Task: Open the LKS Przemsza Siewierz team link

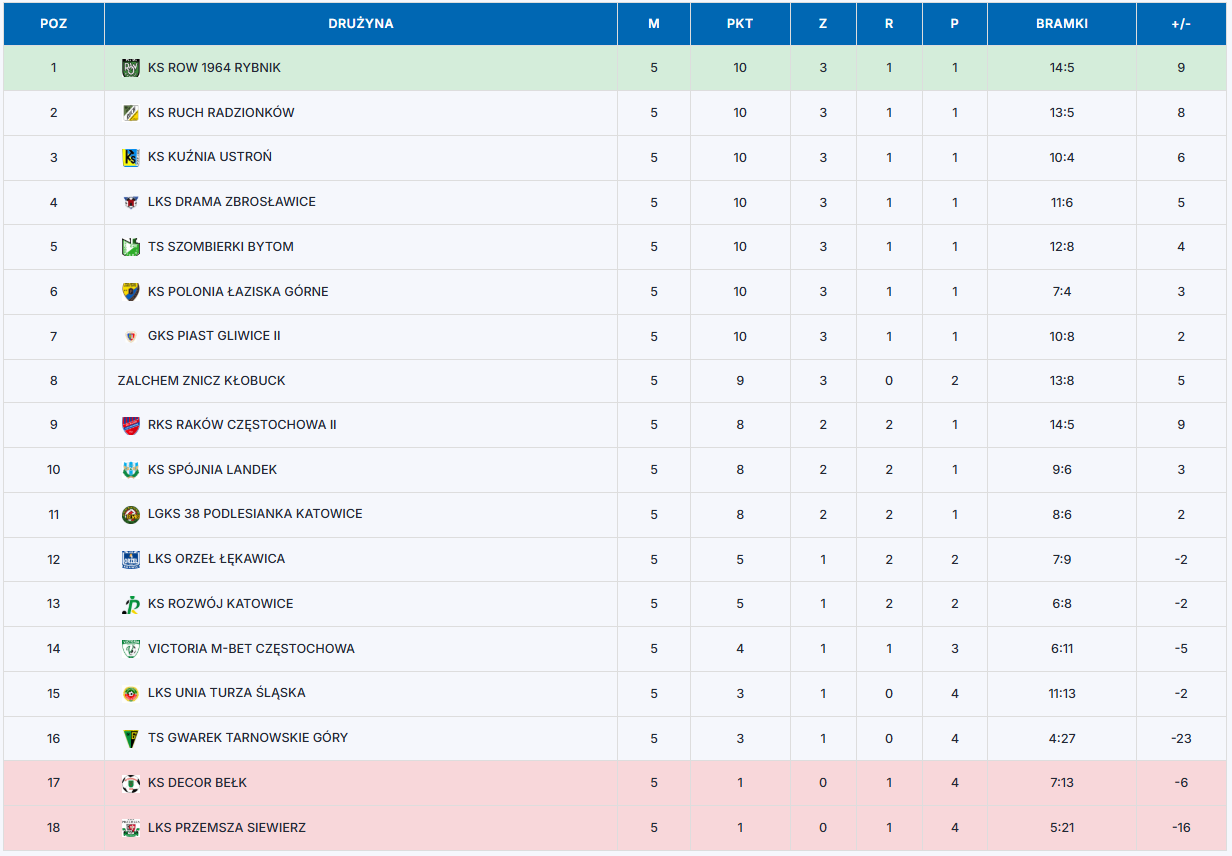Action: point(227,828)
